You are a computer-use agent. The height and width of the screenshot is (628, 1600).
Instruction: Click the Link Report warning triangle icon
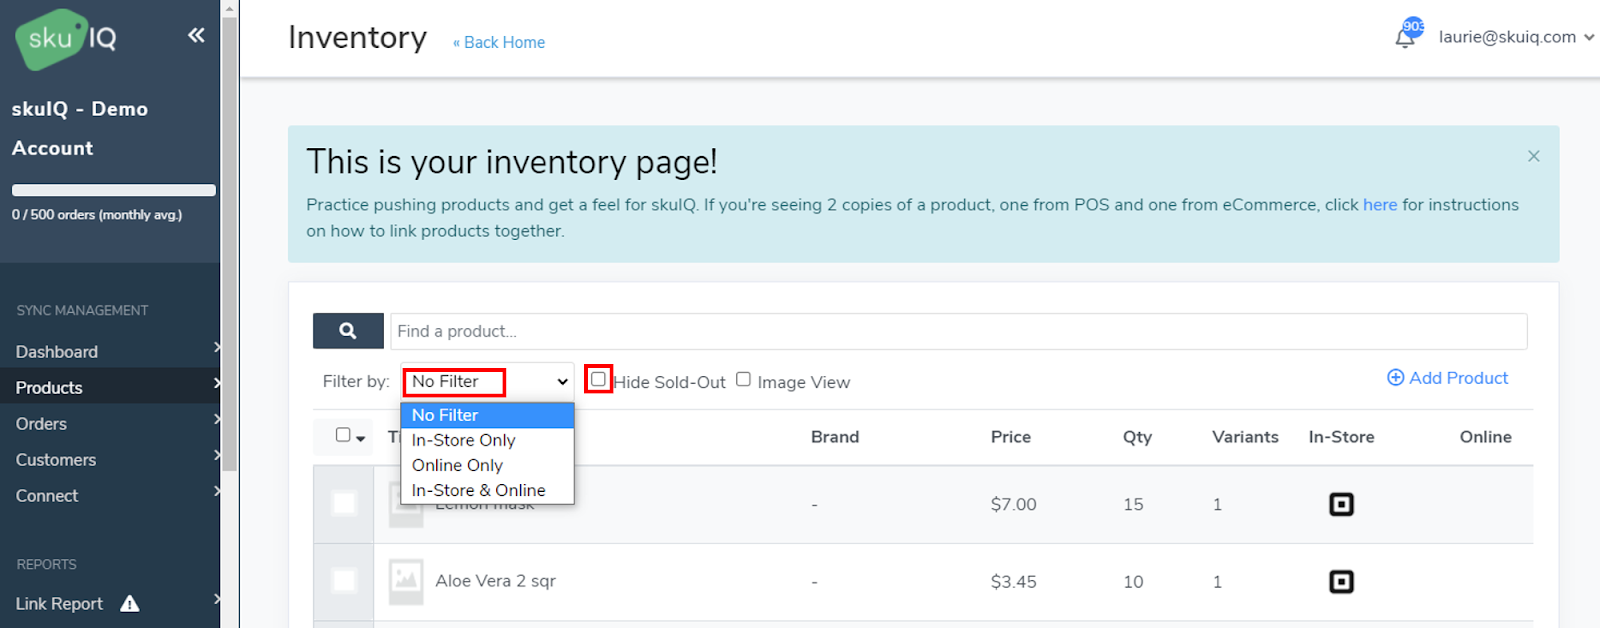[x=130, y=604]
